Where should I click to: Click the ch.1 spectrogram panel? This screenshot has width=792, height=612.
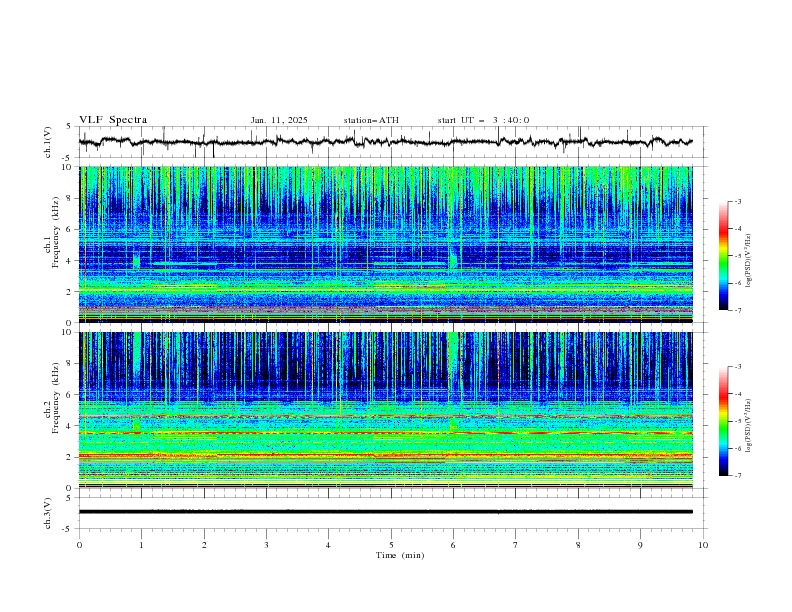click(386, 244)
